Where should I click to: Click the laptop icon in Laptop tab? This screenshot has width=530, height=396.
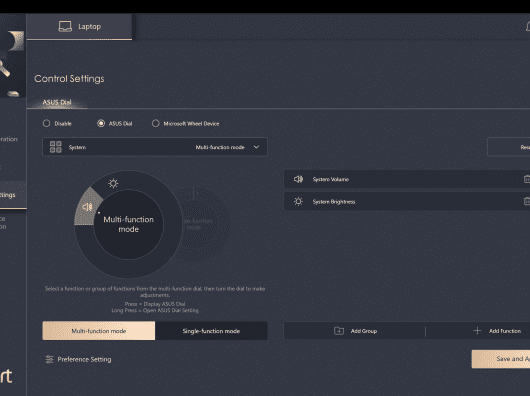click(65, 26)
